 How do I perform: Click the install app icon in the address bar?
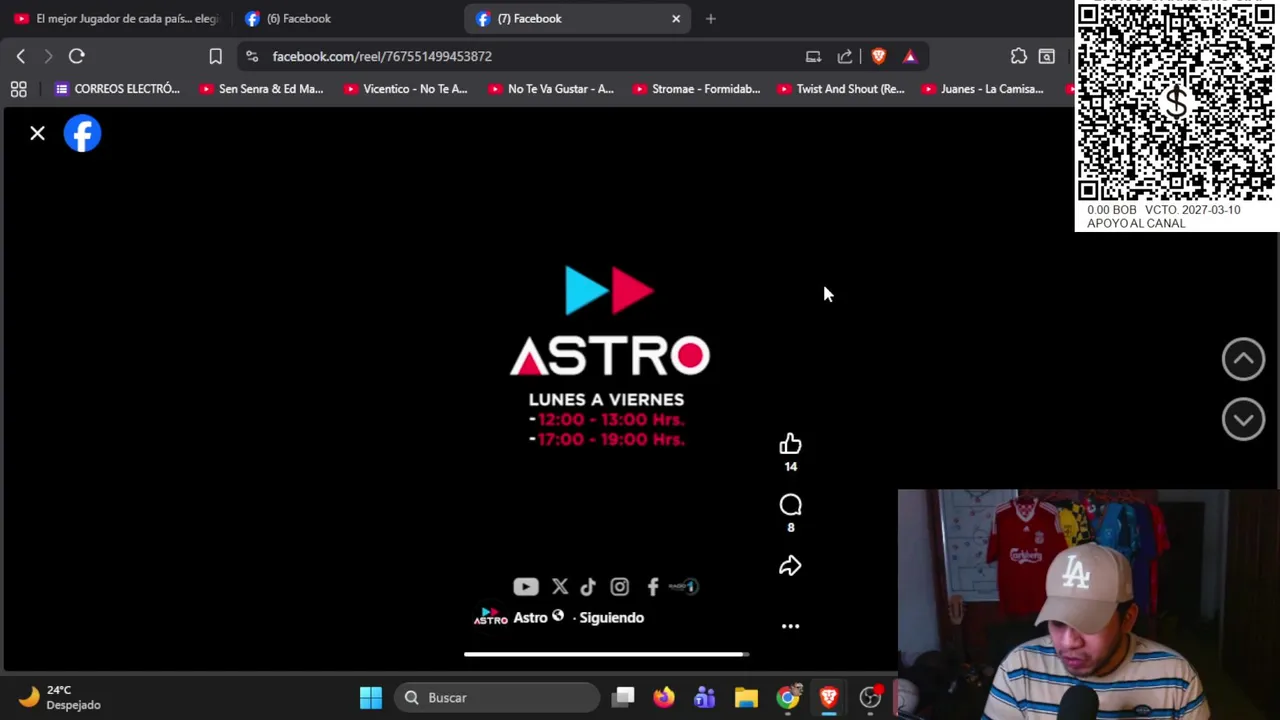(813, 56)
